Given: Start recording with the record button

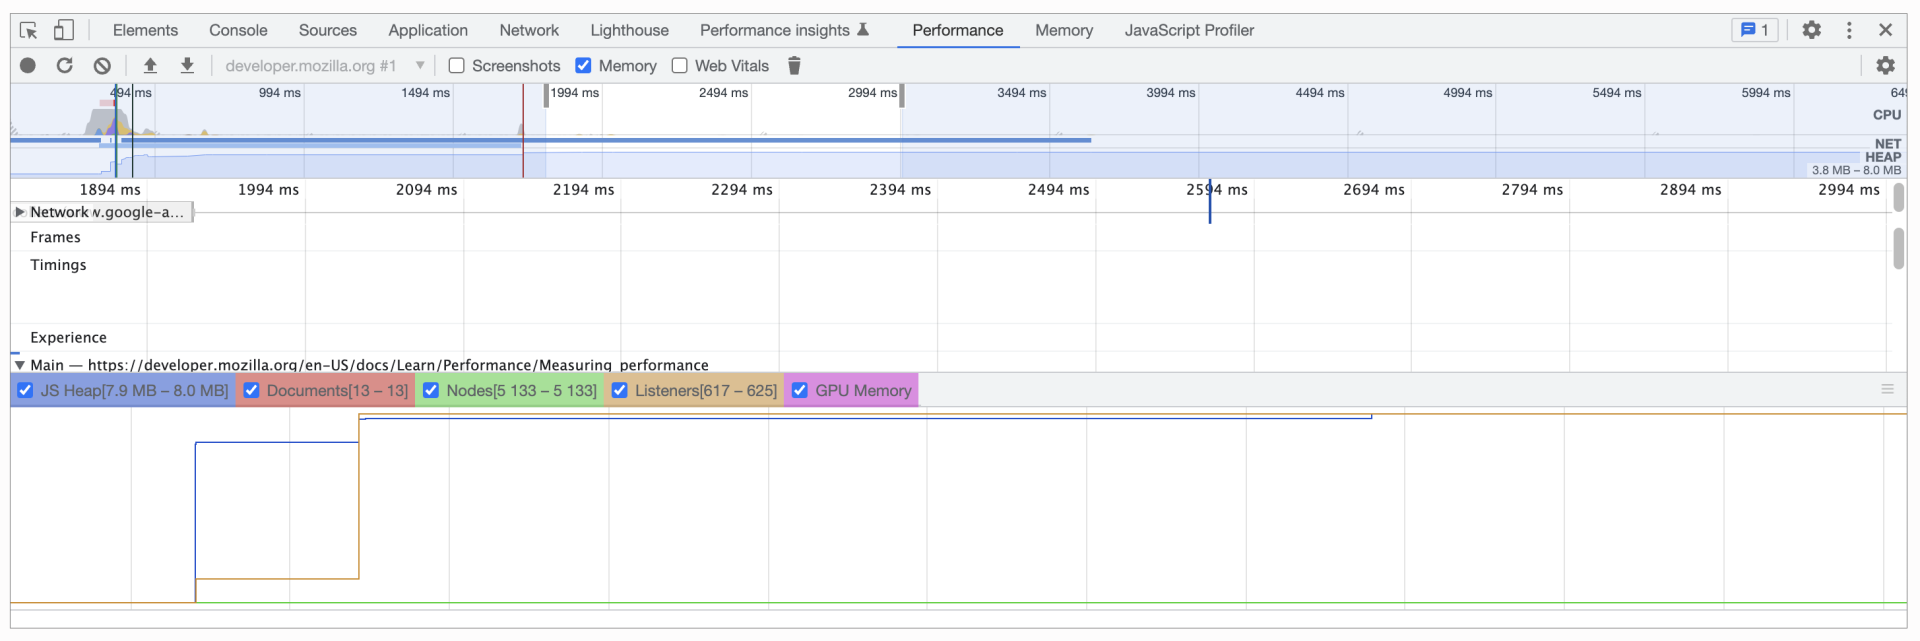Looking at the screenshot, I should (28, 66).
